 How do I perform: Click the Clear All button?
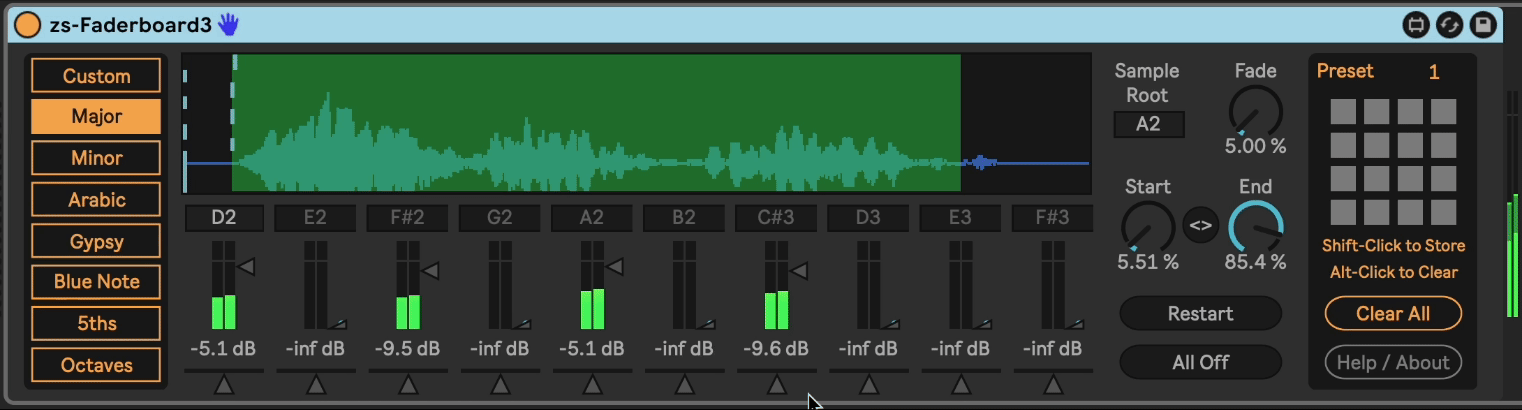point(1393,313)
